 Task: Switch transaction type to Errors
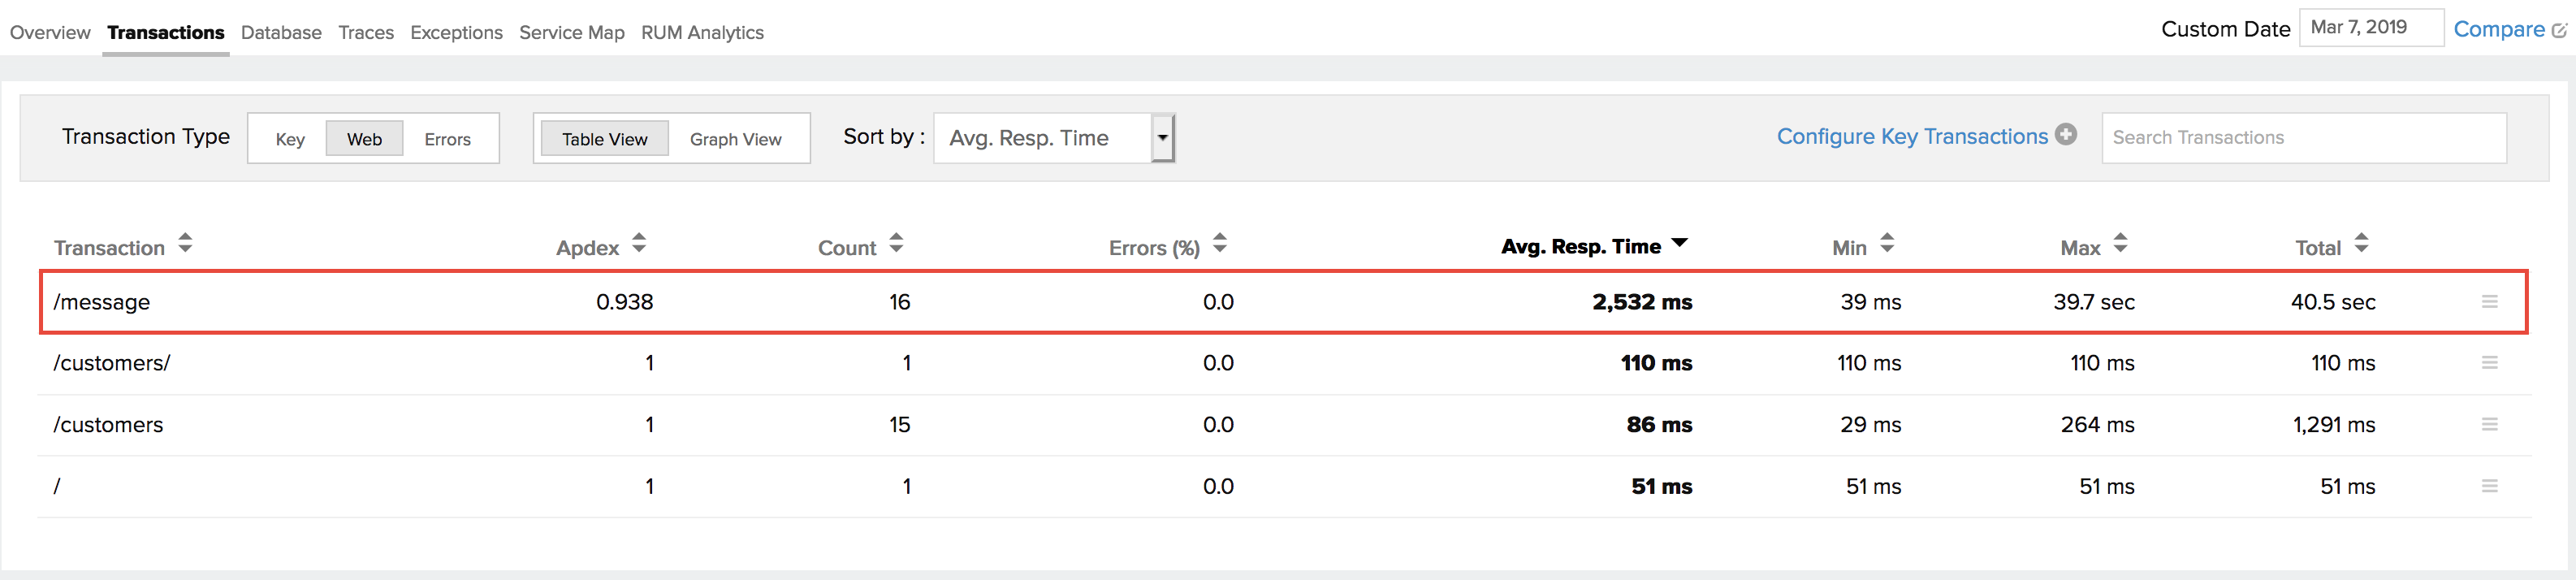click(x=447, y=139)
